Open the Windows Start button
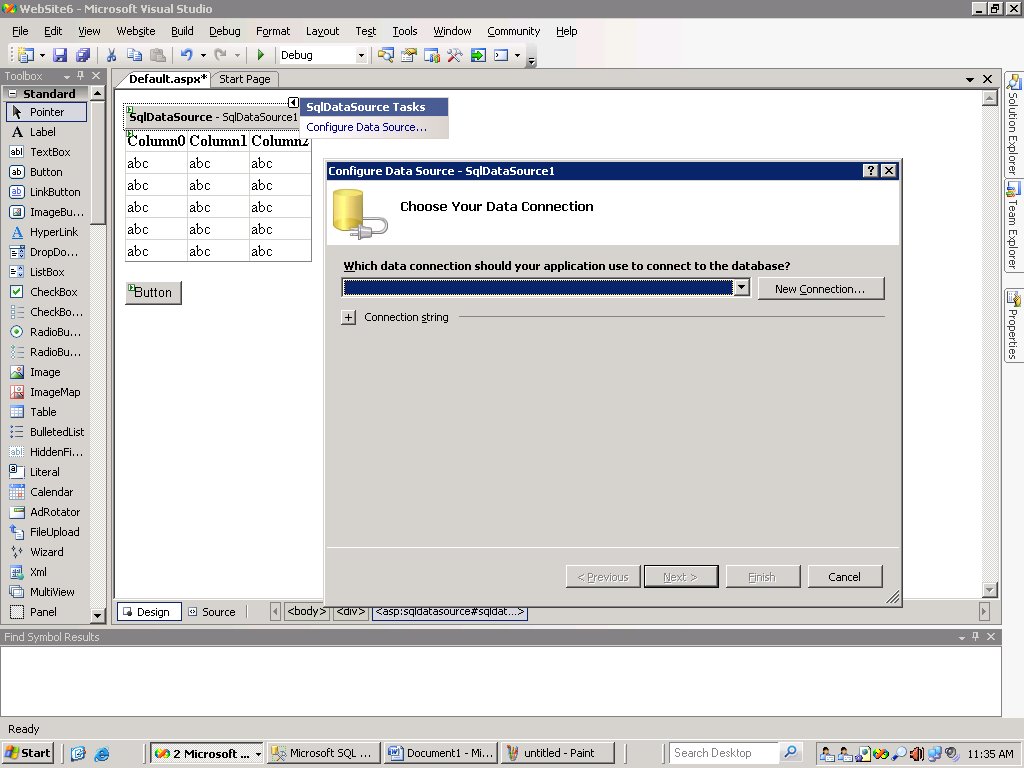The width and height of the screenshot is (1024, 768). point(27,753)
